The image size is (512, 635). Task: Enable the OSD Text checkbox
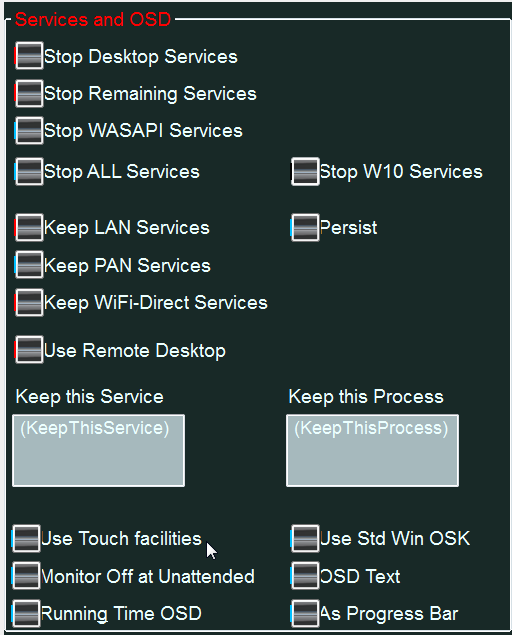pyautogui.click(x=305, y=576)
